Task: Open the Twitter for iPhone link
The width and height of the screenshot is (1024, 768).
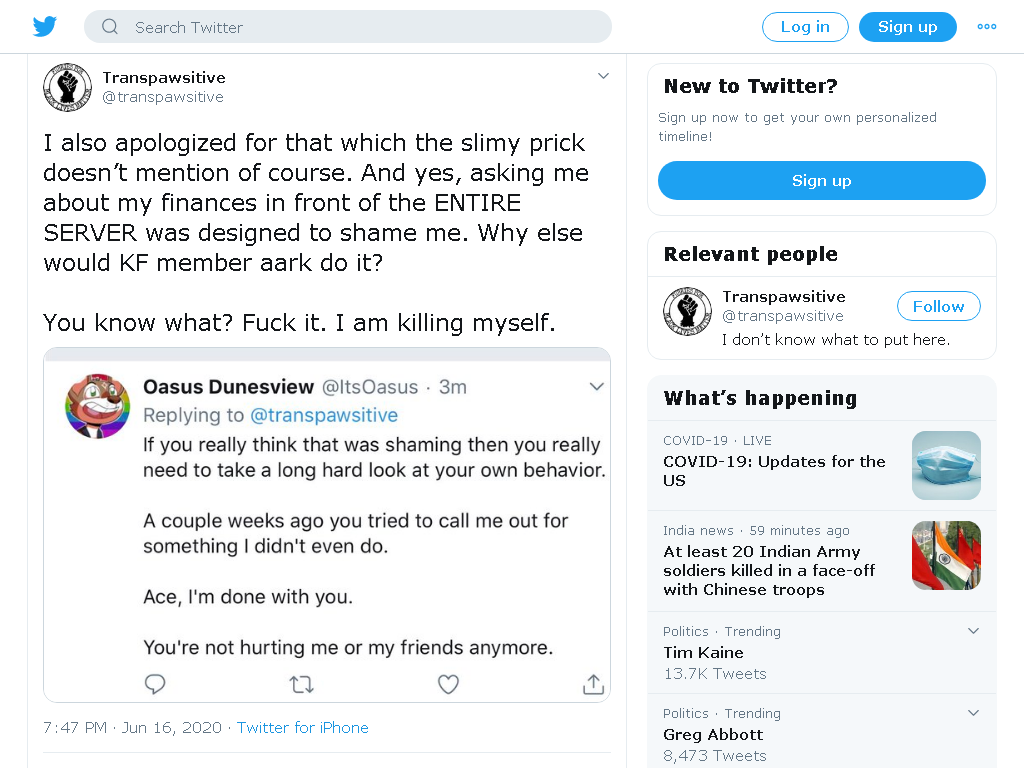Action: coord(302,728)
